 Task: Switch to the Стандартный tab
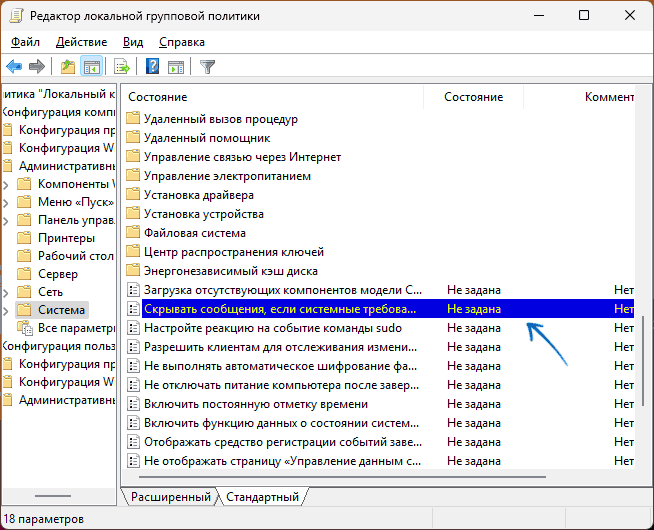[x=261, y=497]
